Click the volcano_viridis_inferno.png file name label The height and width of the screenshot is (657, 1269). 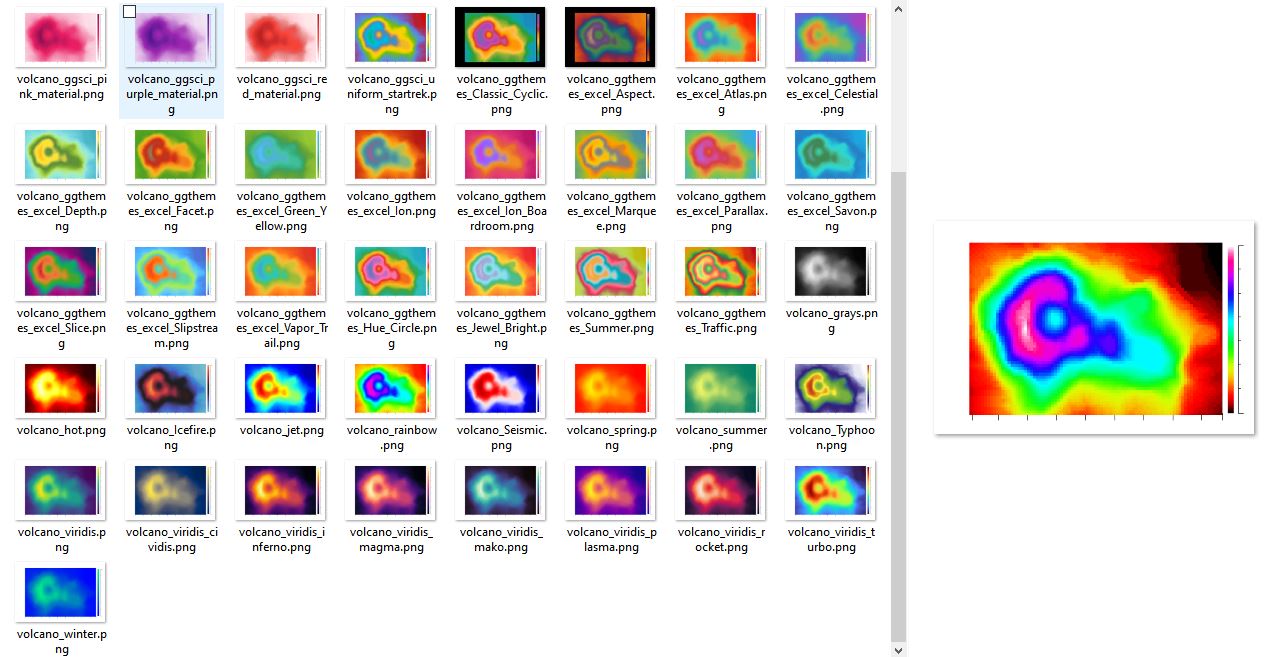[x=281, y=540]
